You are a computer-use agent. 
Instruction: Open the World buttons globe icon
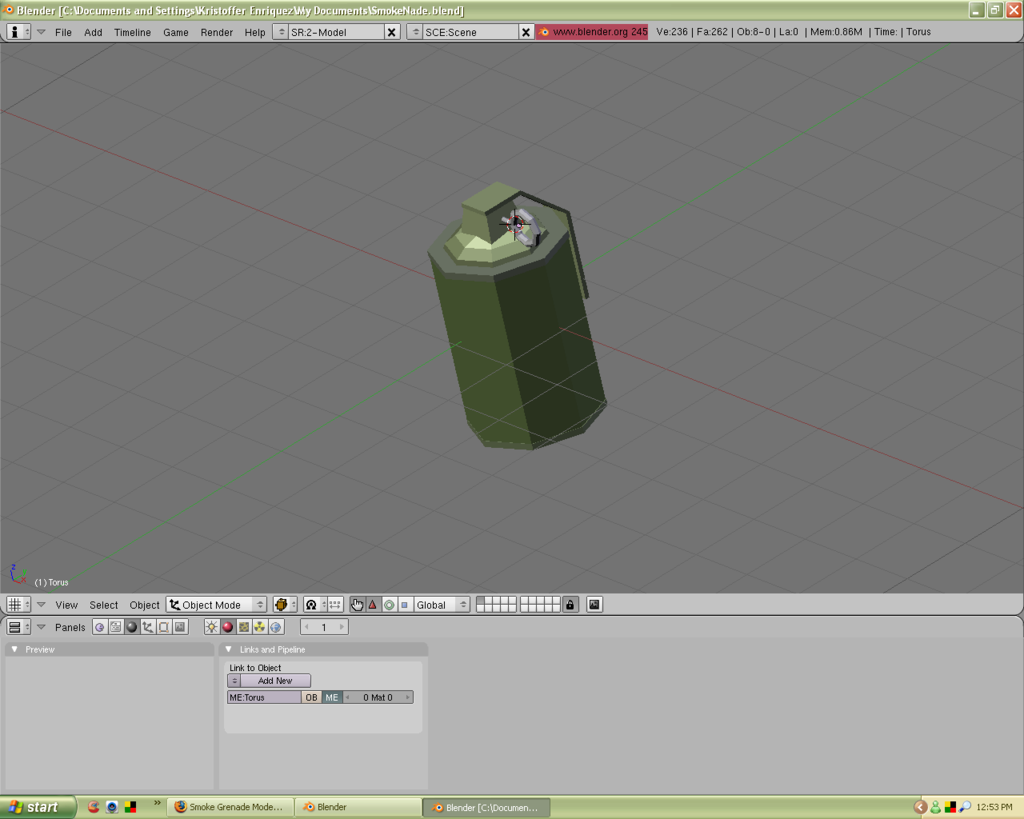pyautogui.click(x=276, y=627)
